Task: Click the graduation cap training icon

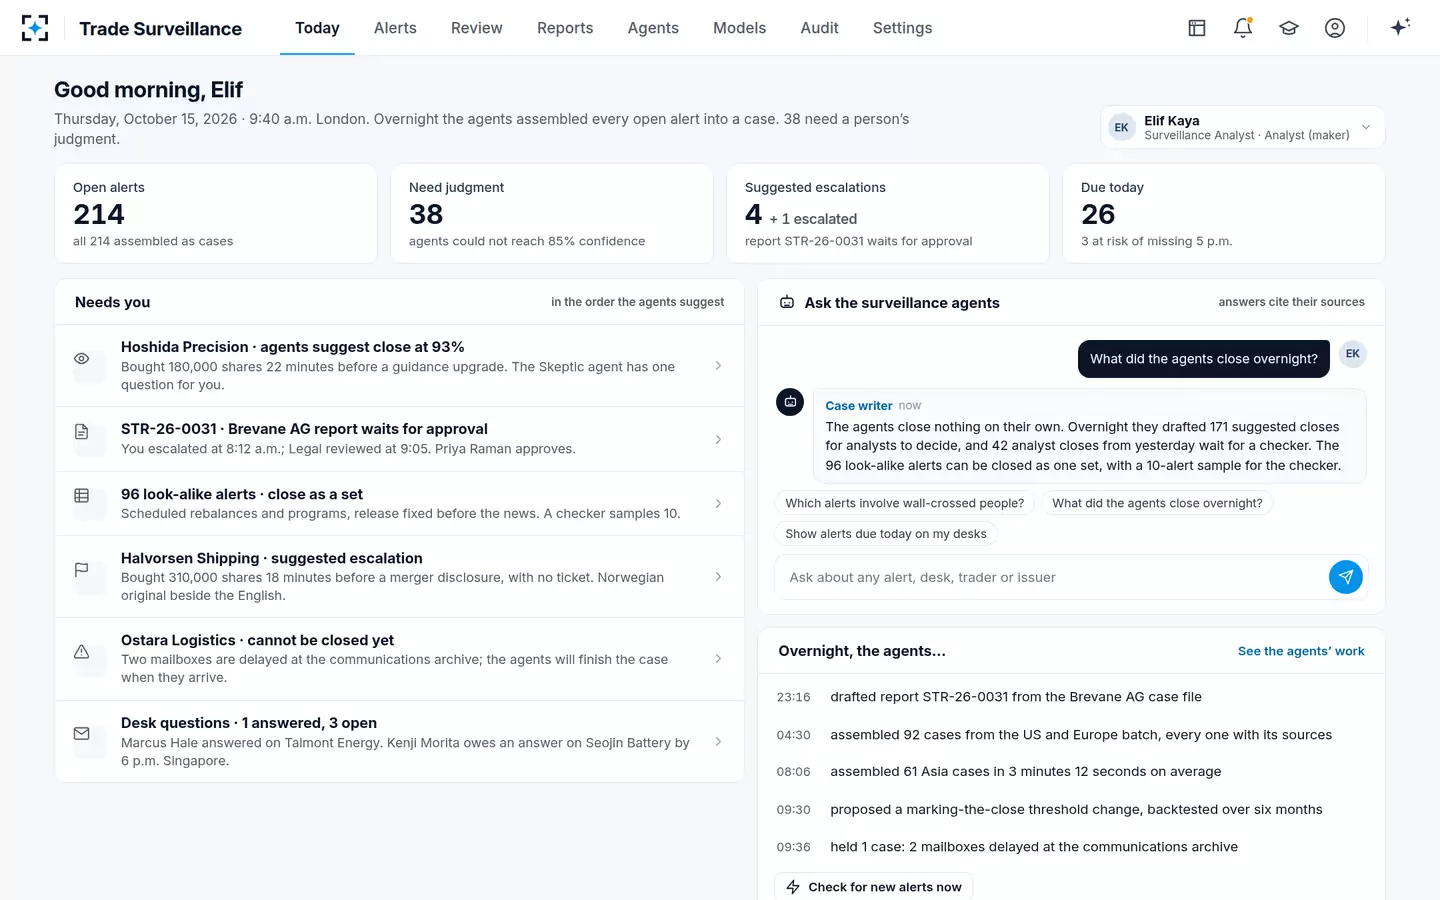Action: [1289, 28]
